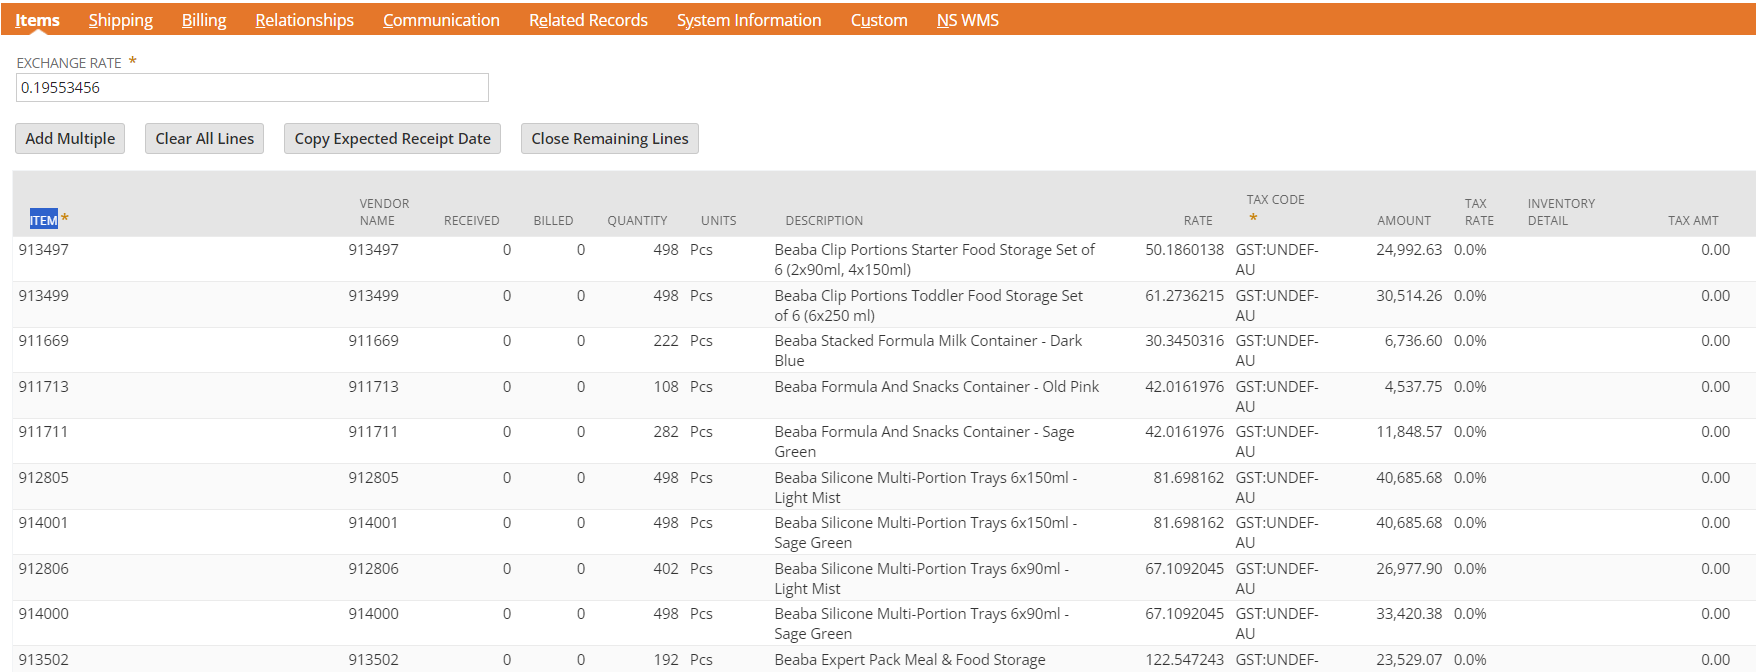Select item cell 913499
1756x672 pixels.
[x=44, y=296]
